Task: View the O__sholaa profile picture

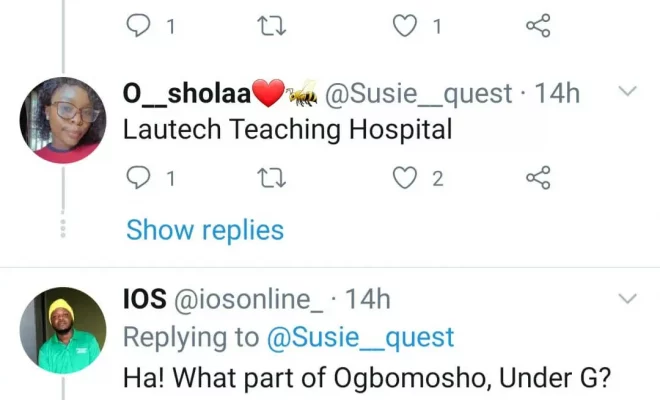Action: (x=63, y=120)
